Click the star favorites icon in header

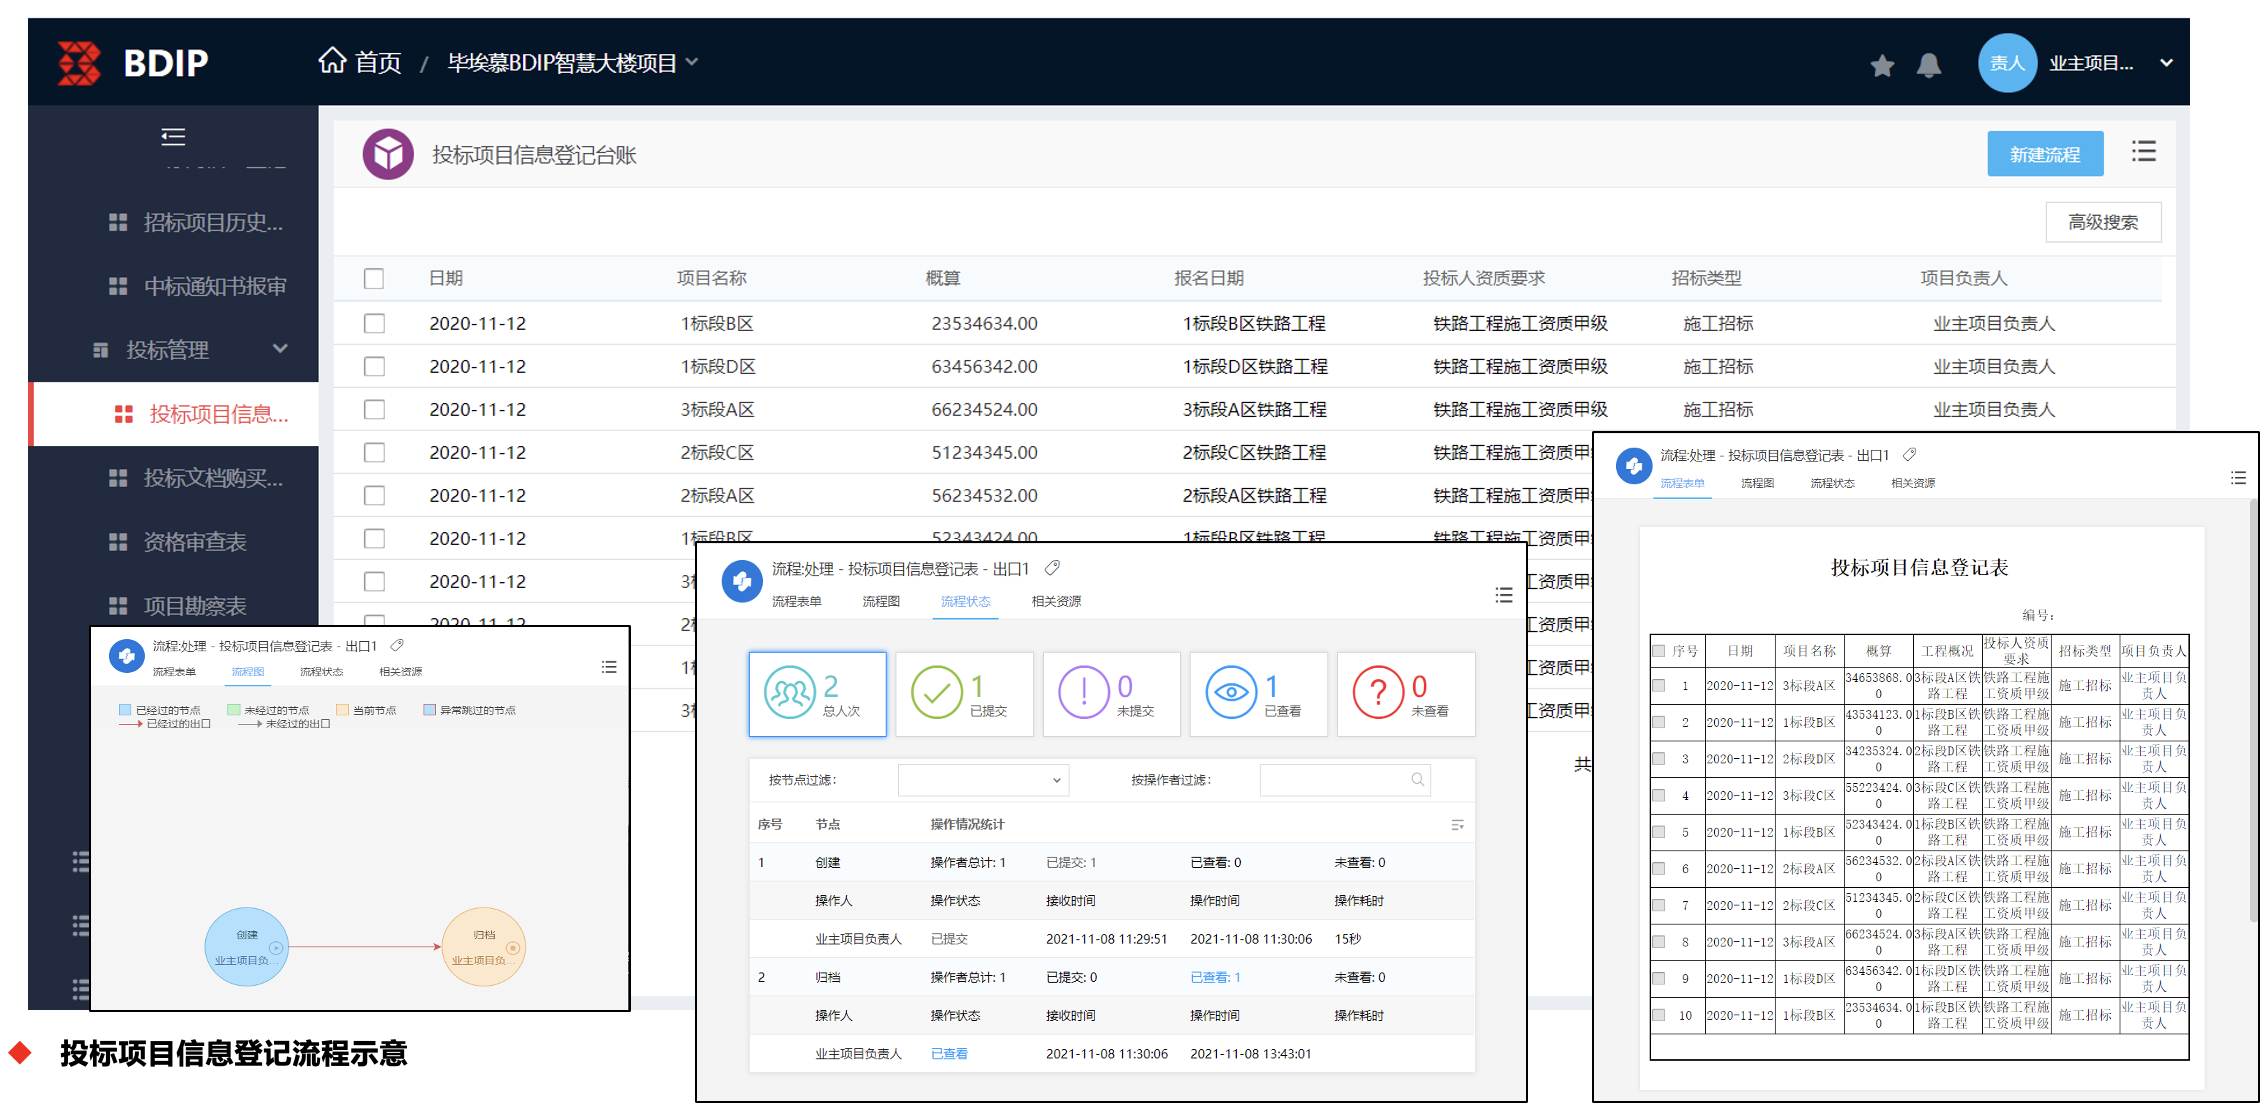[1882, 66]
